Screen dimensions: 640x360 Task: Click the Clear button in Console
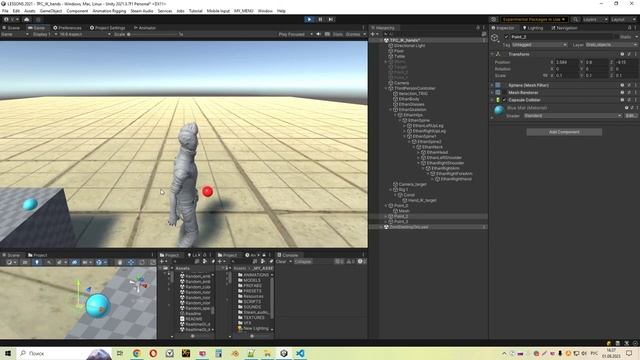click(281, 262)
